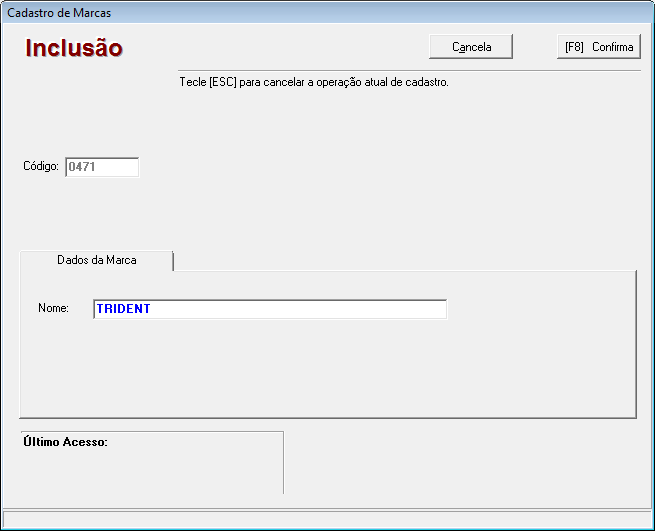Click the ESC cancel hint text

pyautogui.click(x=313, y=82)
